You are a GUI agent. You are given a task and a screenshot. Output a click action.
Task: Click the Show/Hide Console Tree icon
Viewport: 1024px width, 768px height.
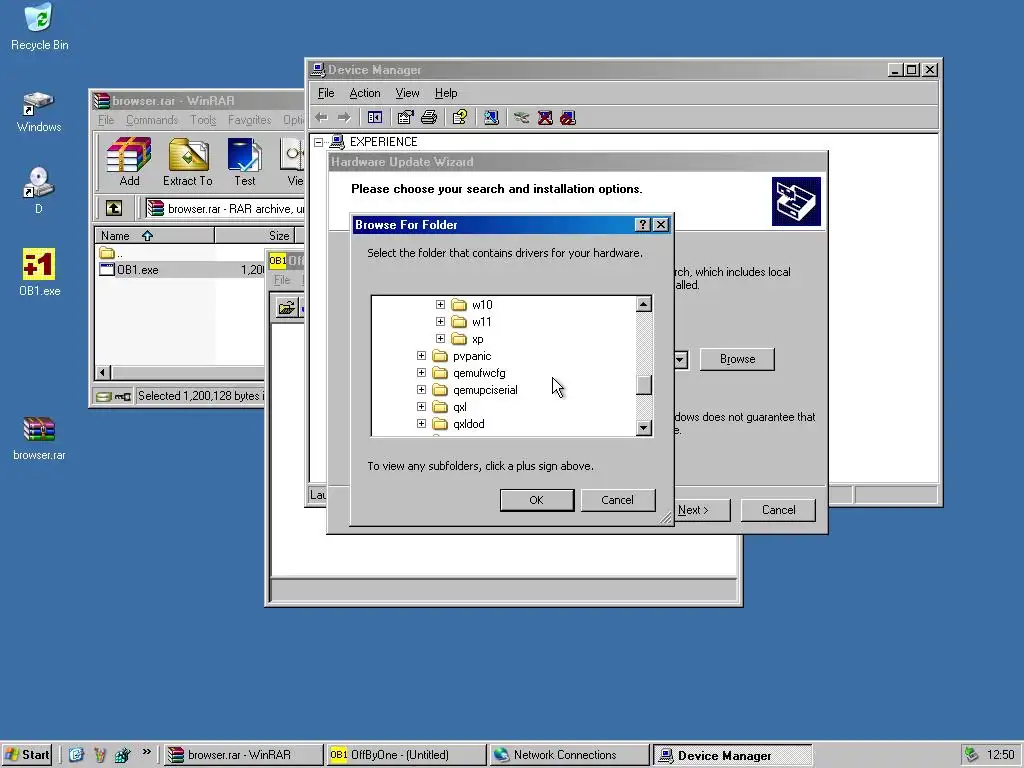click(375, 118)
